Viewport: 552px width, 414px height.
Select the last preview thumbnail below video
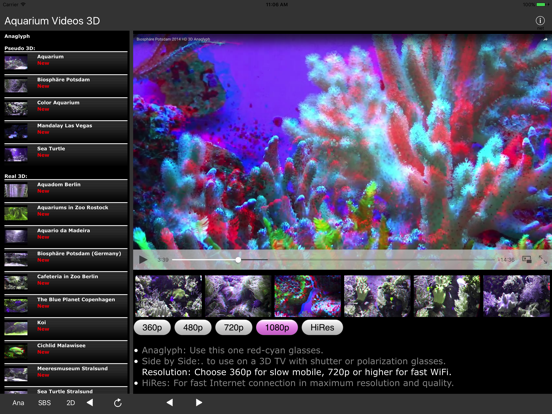(x=516, y=296)
